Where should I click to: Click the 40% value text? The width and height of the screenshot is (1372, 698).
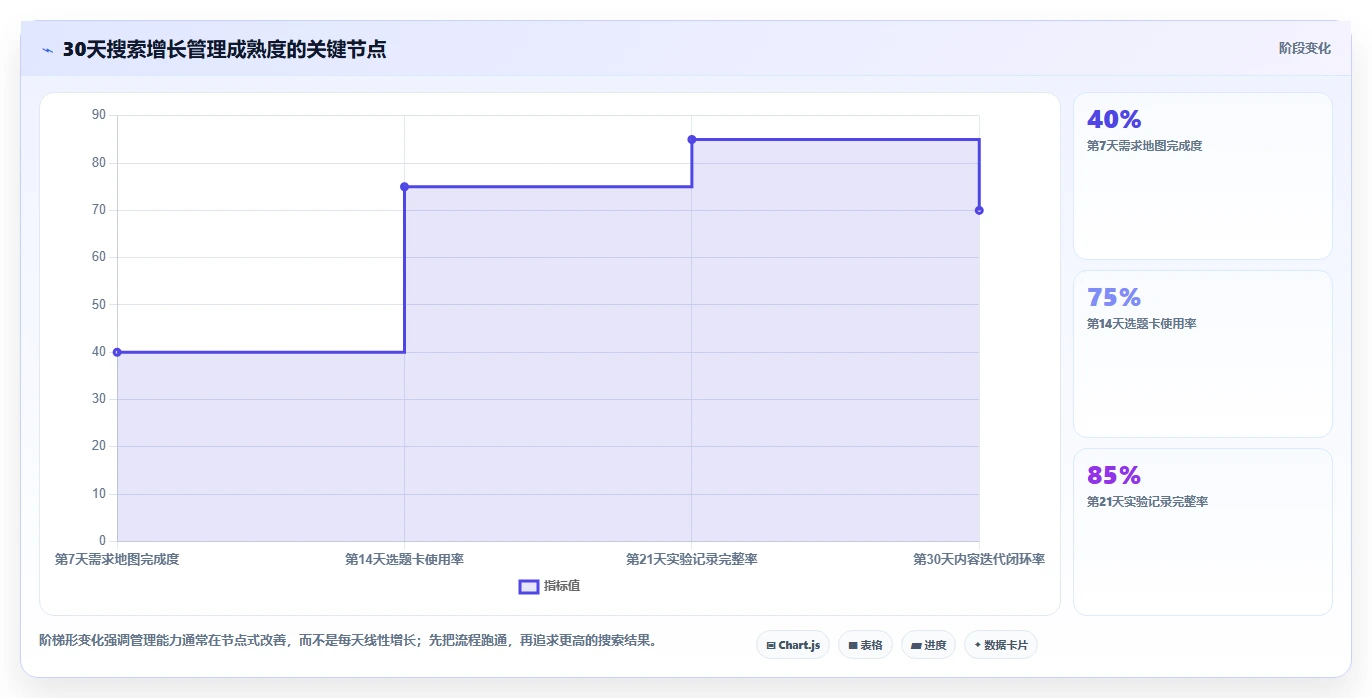point(1114,120)
